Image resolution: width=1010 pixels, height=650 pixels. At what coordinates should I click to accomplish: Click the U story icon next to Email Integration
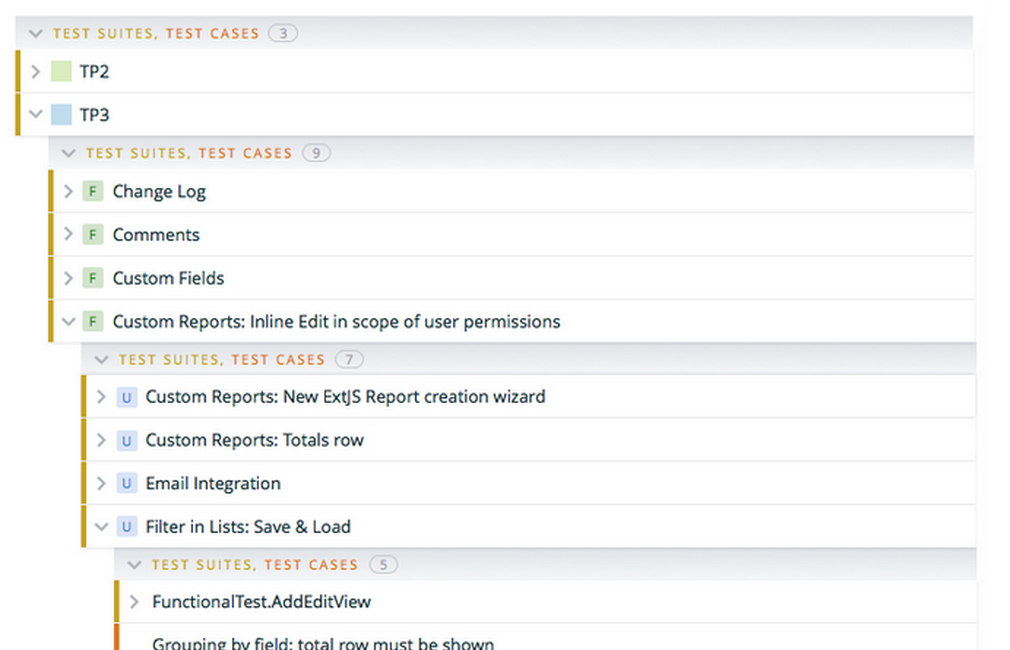[x=126, y=483]
